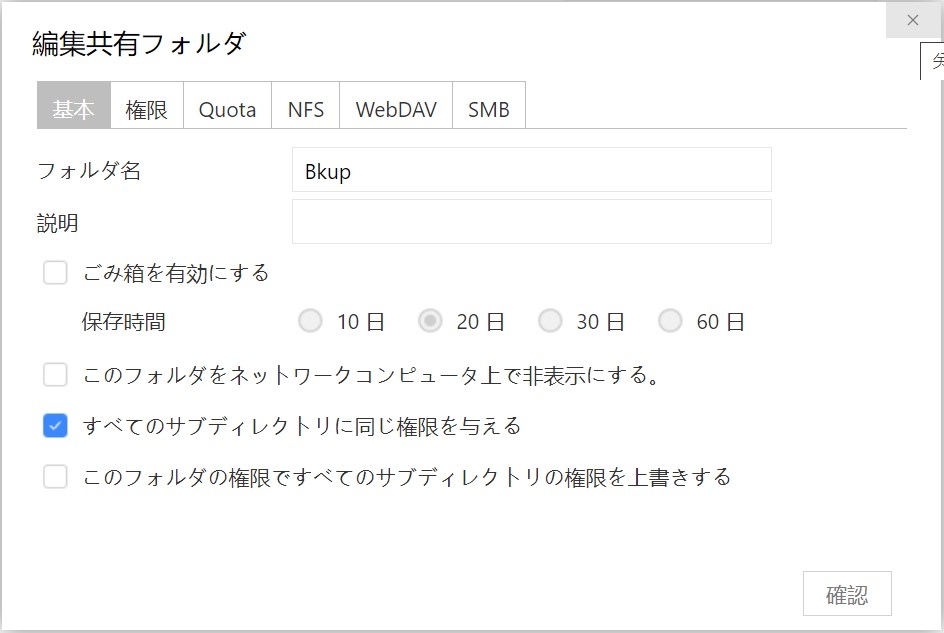Image resolution: width=944 pixels, height=633 pixels.
Task: Switch to the Quota tab
Action: click(x=227, y=109)
